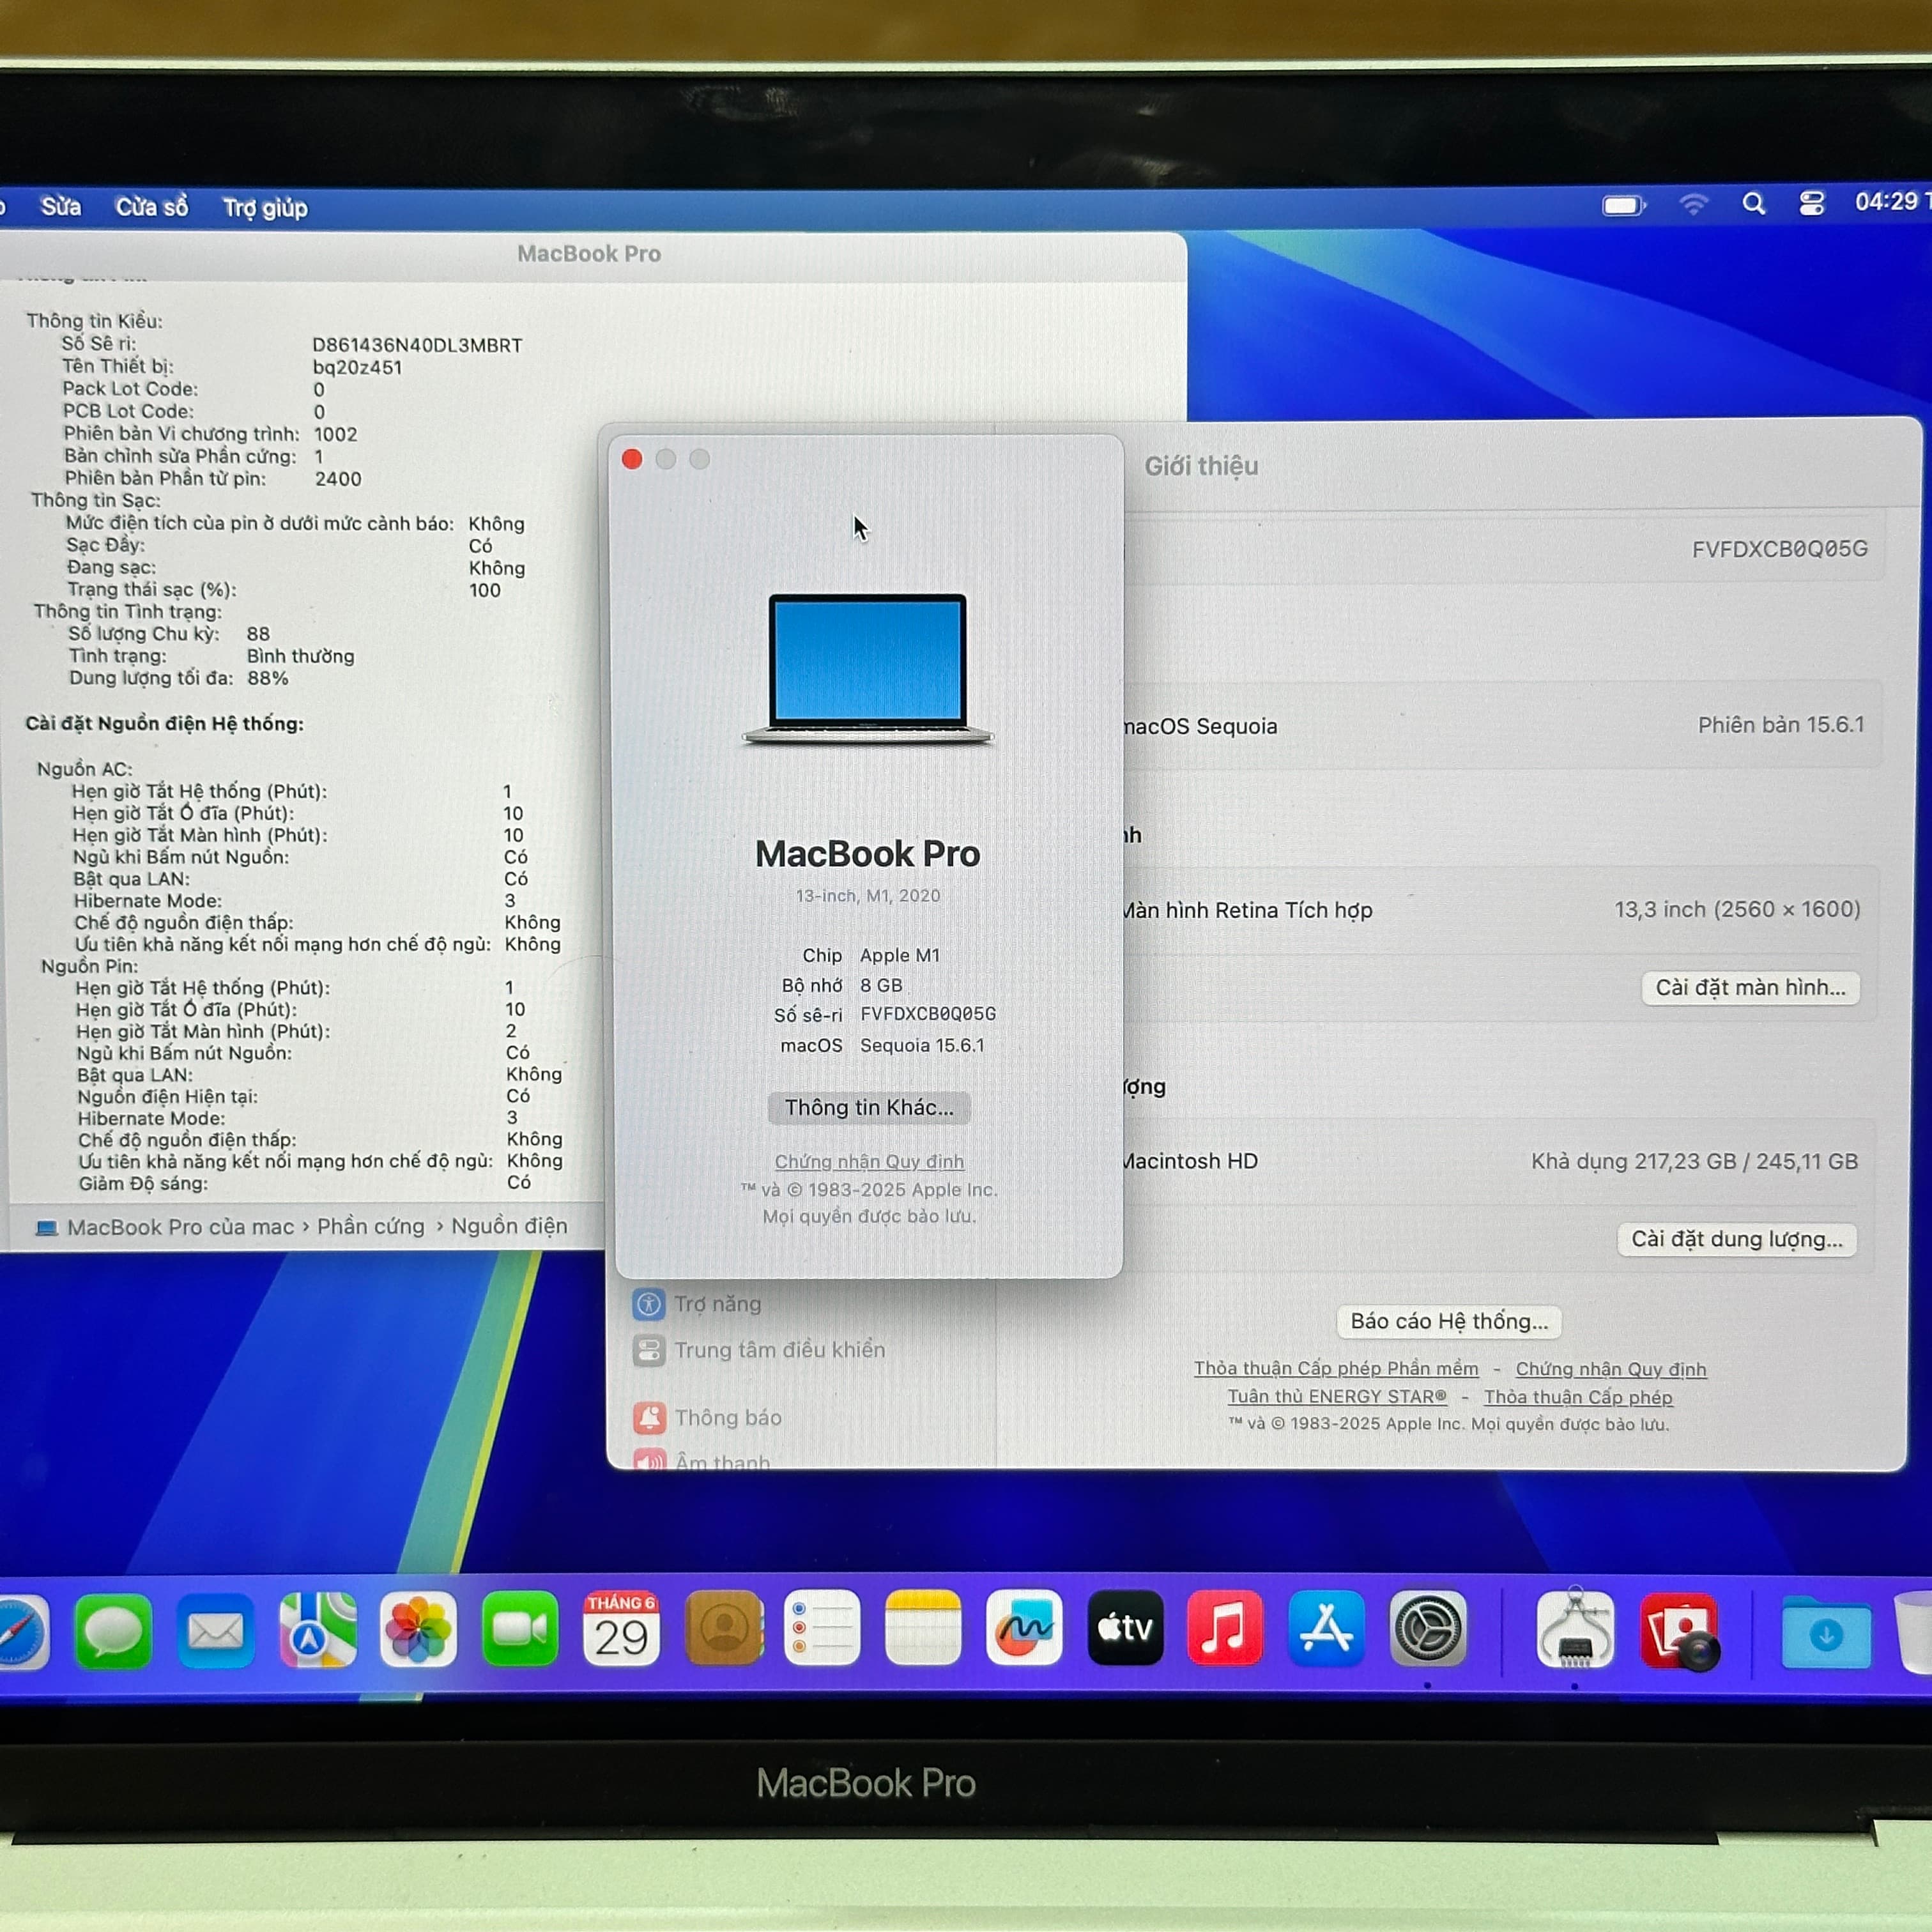Screen dimensions: 1932x1932
Task: Click MacBook Pro của mac in path bar
Action: point(180,1227)
